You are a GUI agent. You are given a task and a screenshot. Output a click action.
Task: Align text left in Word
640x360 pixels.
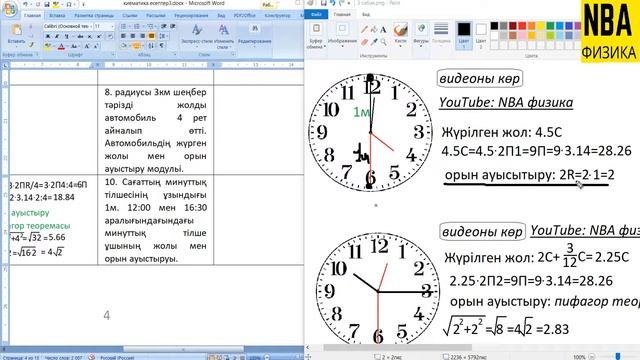pyautogui.click(x=123, y=36)
